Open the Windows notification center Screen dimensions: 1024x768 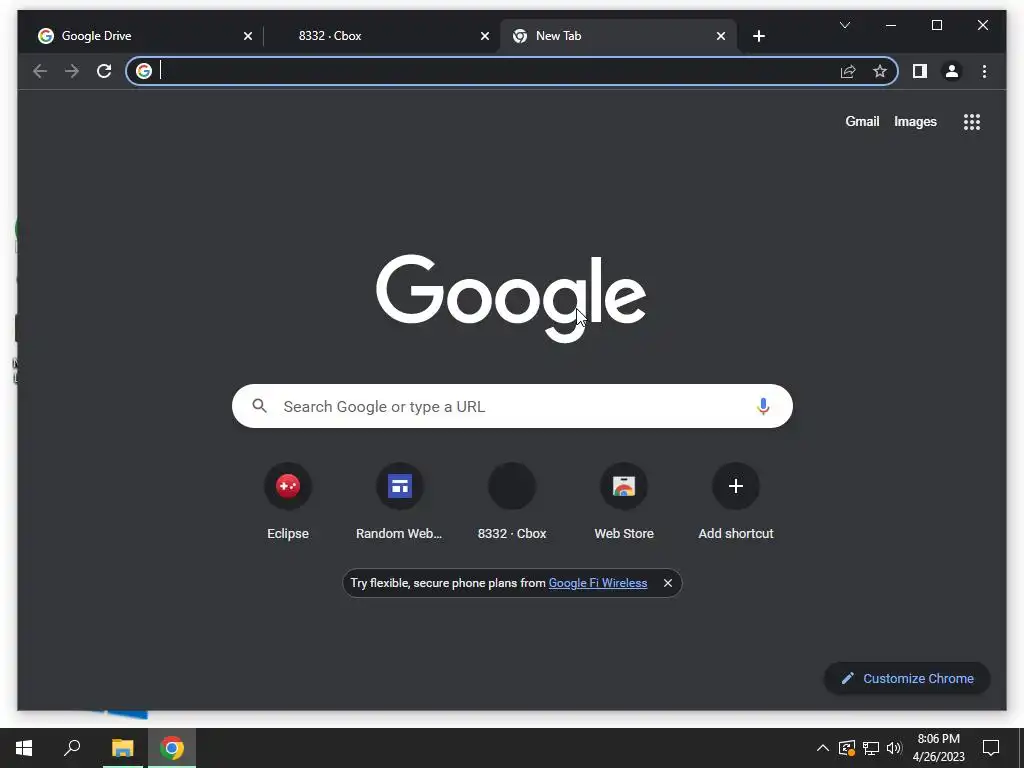point(991,748)
